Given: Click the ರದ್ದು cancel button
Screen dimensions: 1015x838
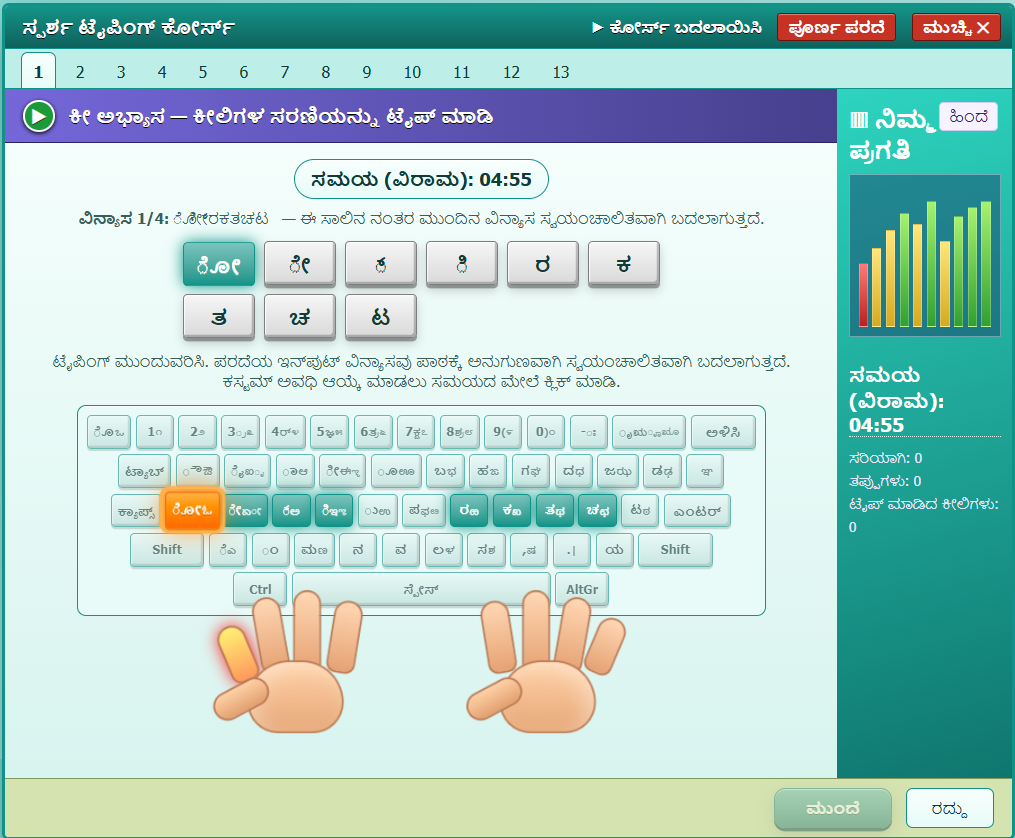Looking at the screenshot, I should [x=949, y=809].
